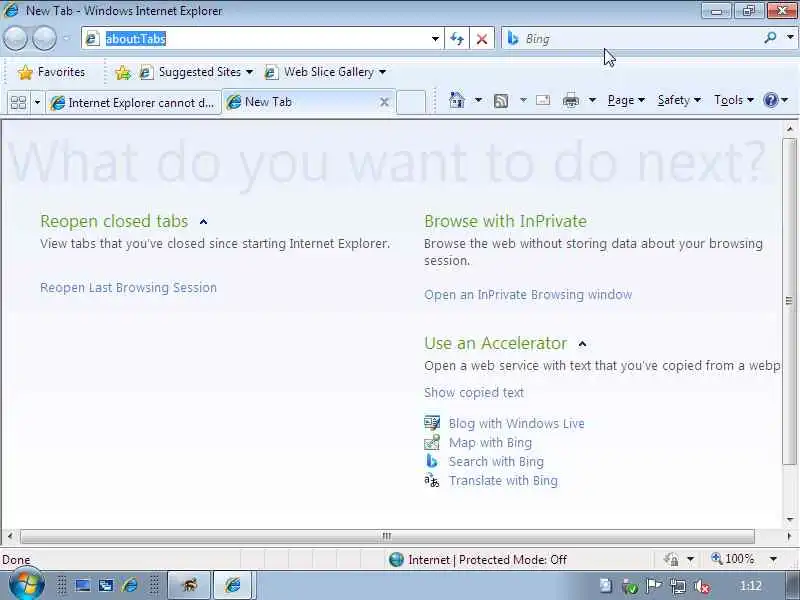This screenshot has width=800, height=600.
Task: Close the New Tab tab
Action: pos(384,102)
